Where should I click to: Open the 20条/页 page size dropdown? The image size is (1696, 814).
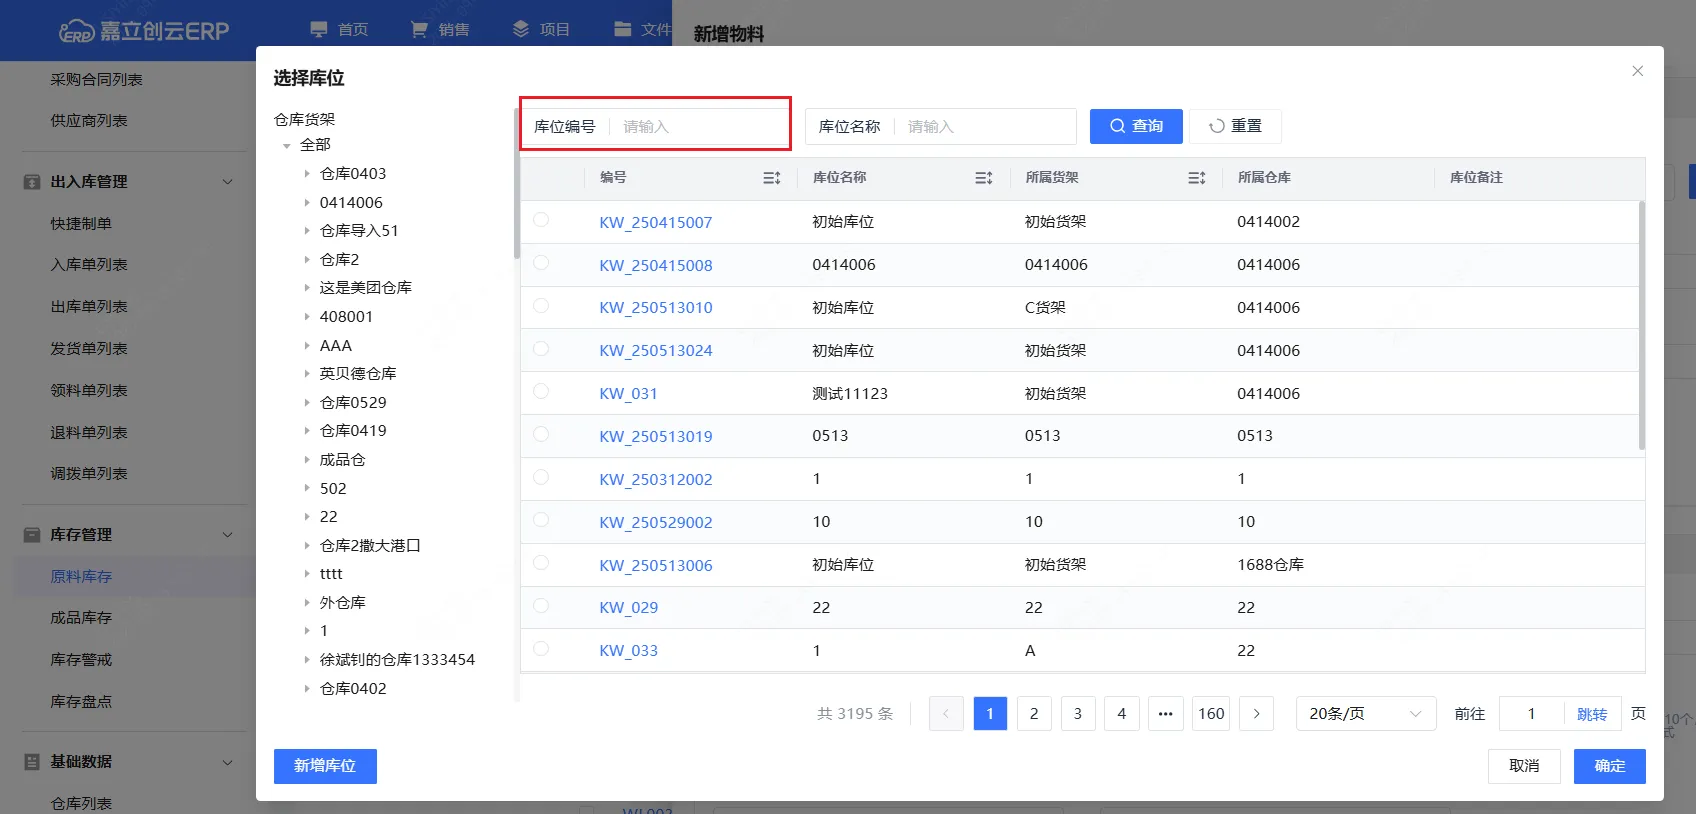[1365, 714]
